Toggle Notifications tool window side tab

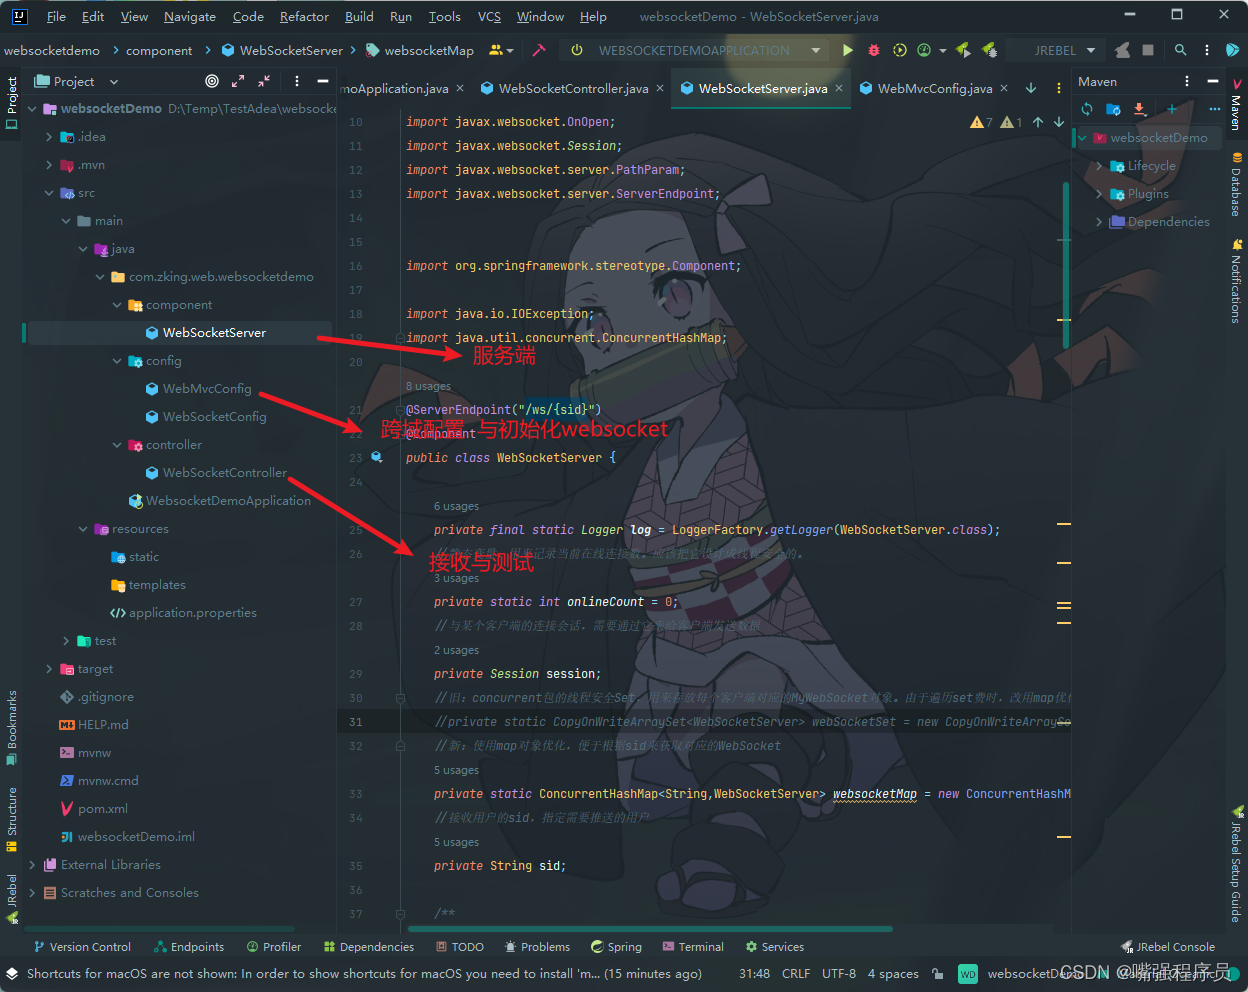1237,281
